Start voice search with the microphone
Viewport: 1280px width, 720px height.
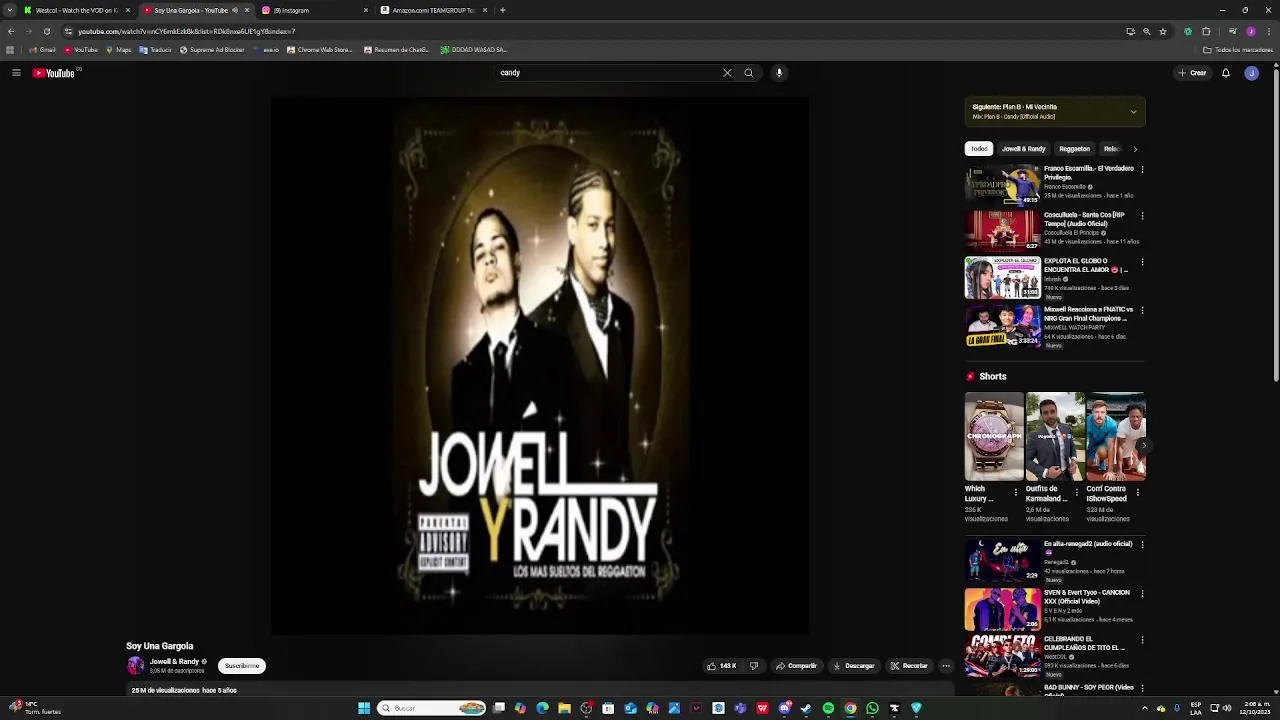[x=779, y=73]
